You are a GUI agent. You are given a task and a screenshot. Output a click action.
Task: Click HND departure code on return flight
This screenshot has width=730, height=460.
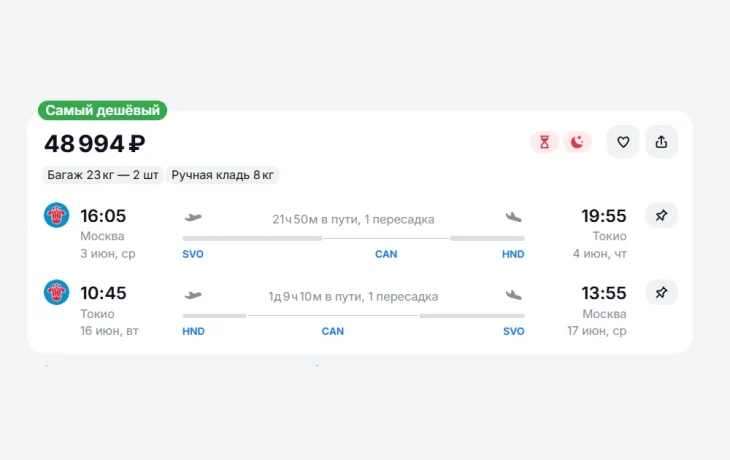tap(193, 331)
